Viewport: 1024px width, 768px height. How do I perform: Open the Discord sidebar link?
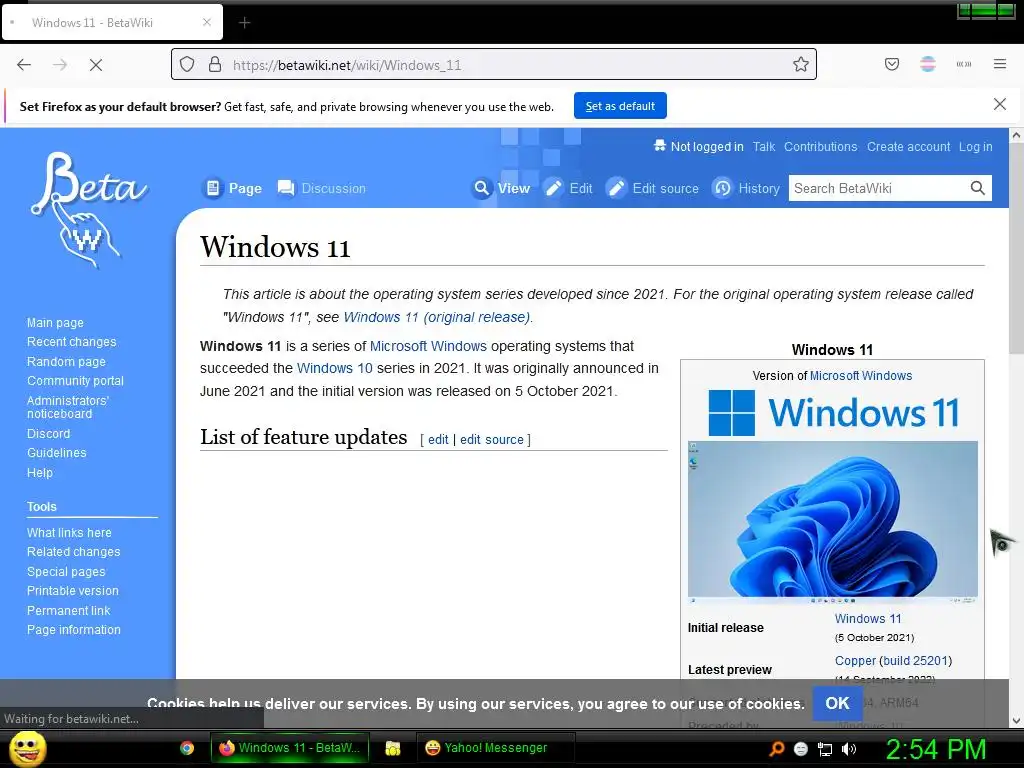(x=48, y=434)
